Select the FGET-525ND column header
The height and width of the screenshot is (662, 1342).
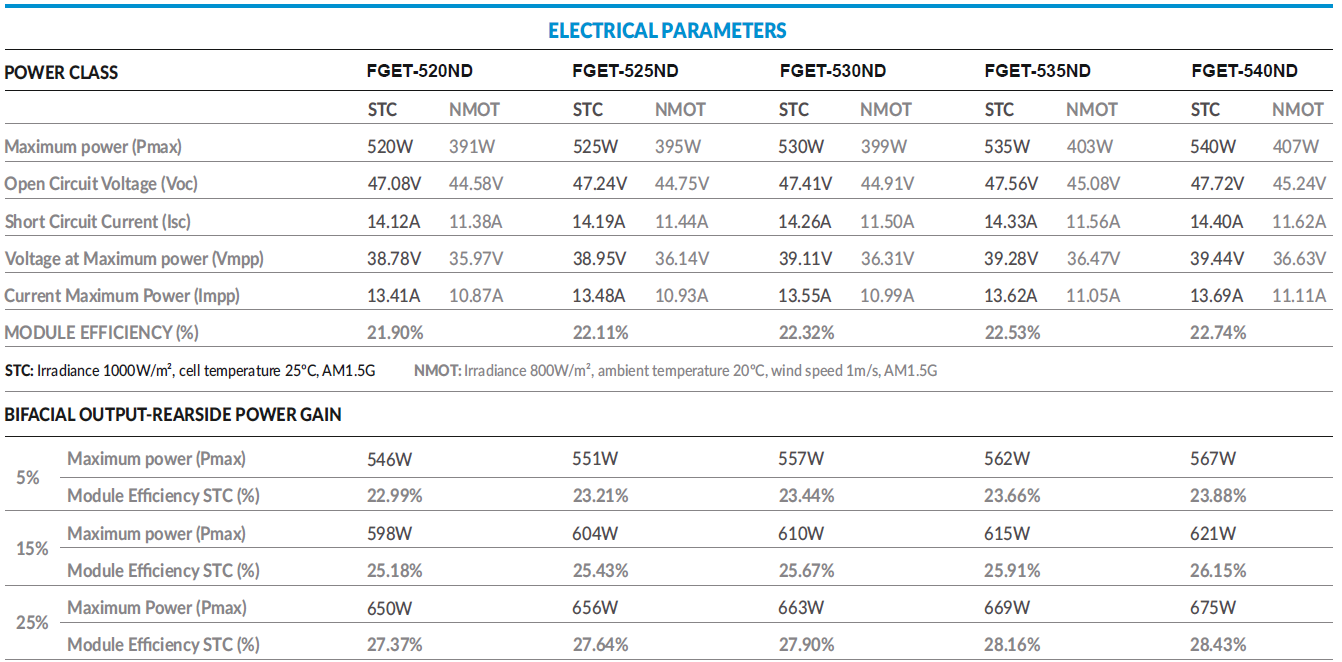pos(626,71)
